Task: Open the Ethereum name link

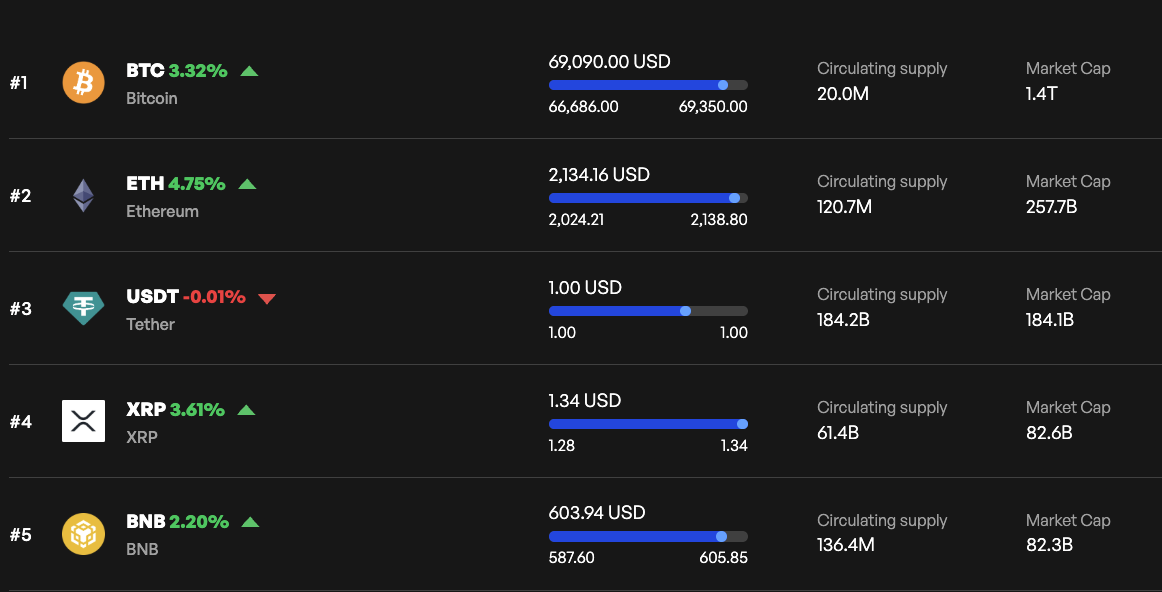Action: click(162, 211)
